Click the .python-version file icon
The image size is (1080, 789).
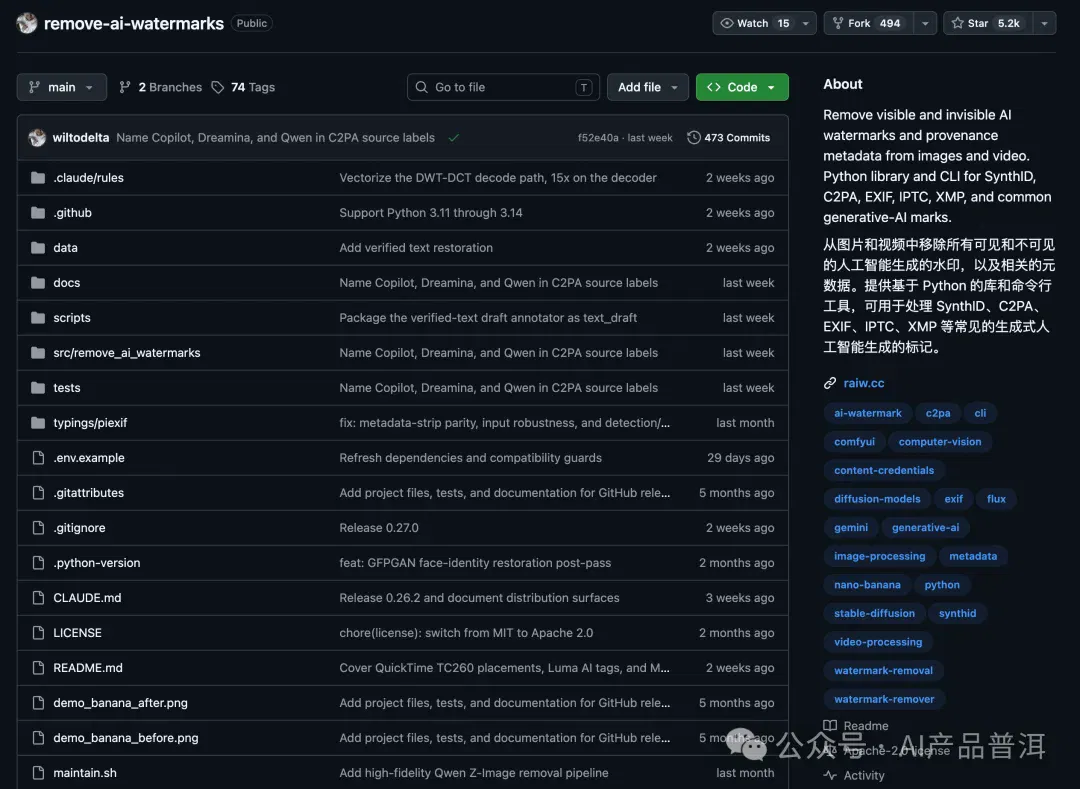tap(39, 562)
